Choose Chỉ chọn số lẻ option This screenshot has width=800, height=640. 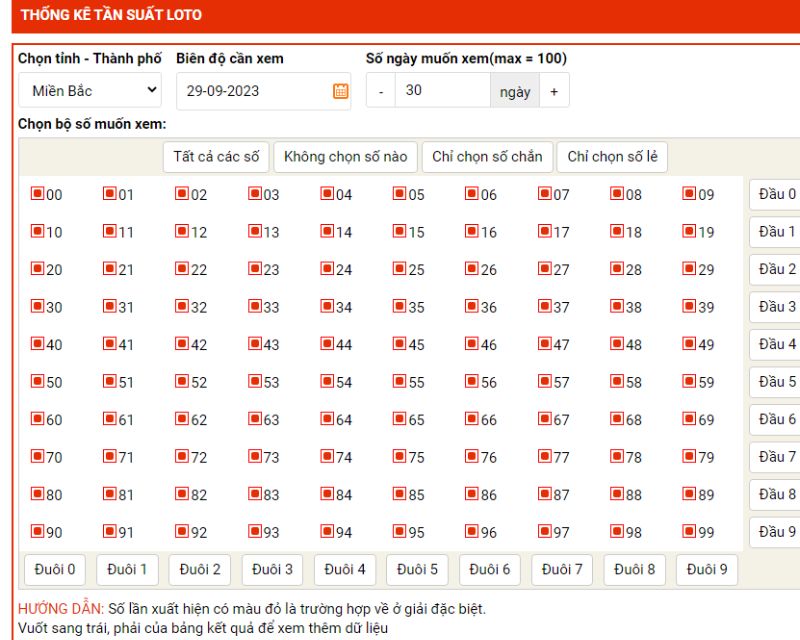(612, 157)
